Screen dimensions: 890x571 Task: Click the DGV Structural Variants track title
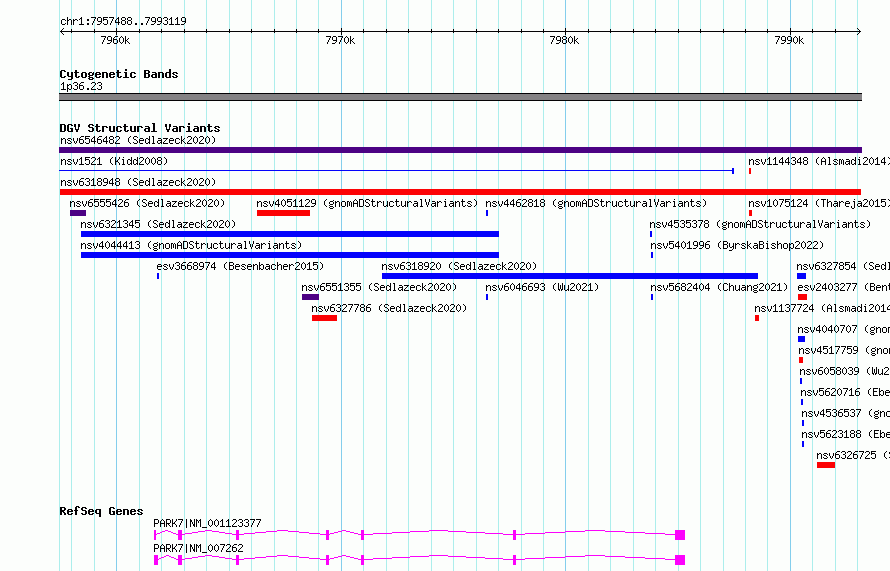140,128
